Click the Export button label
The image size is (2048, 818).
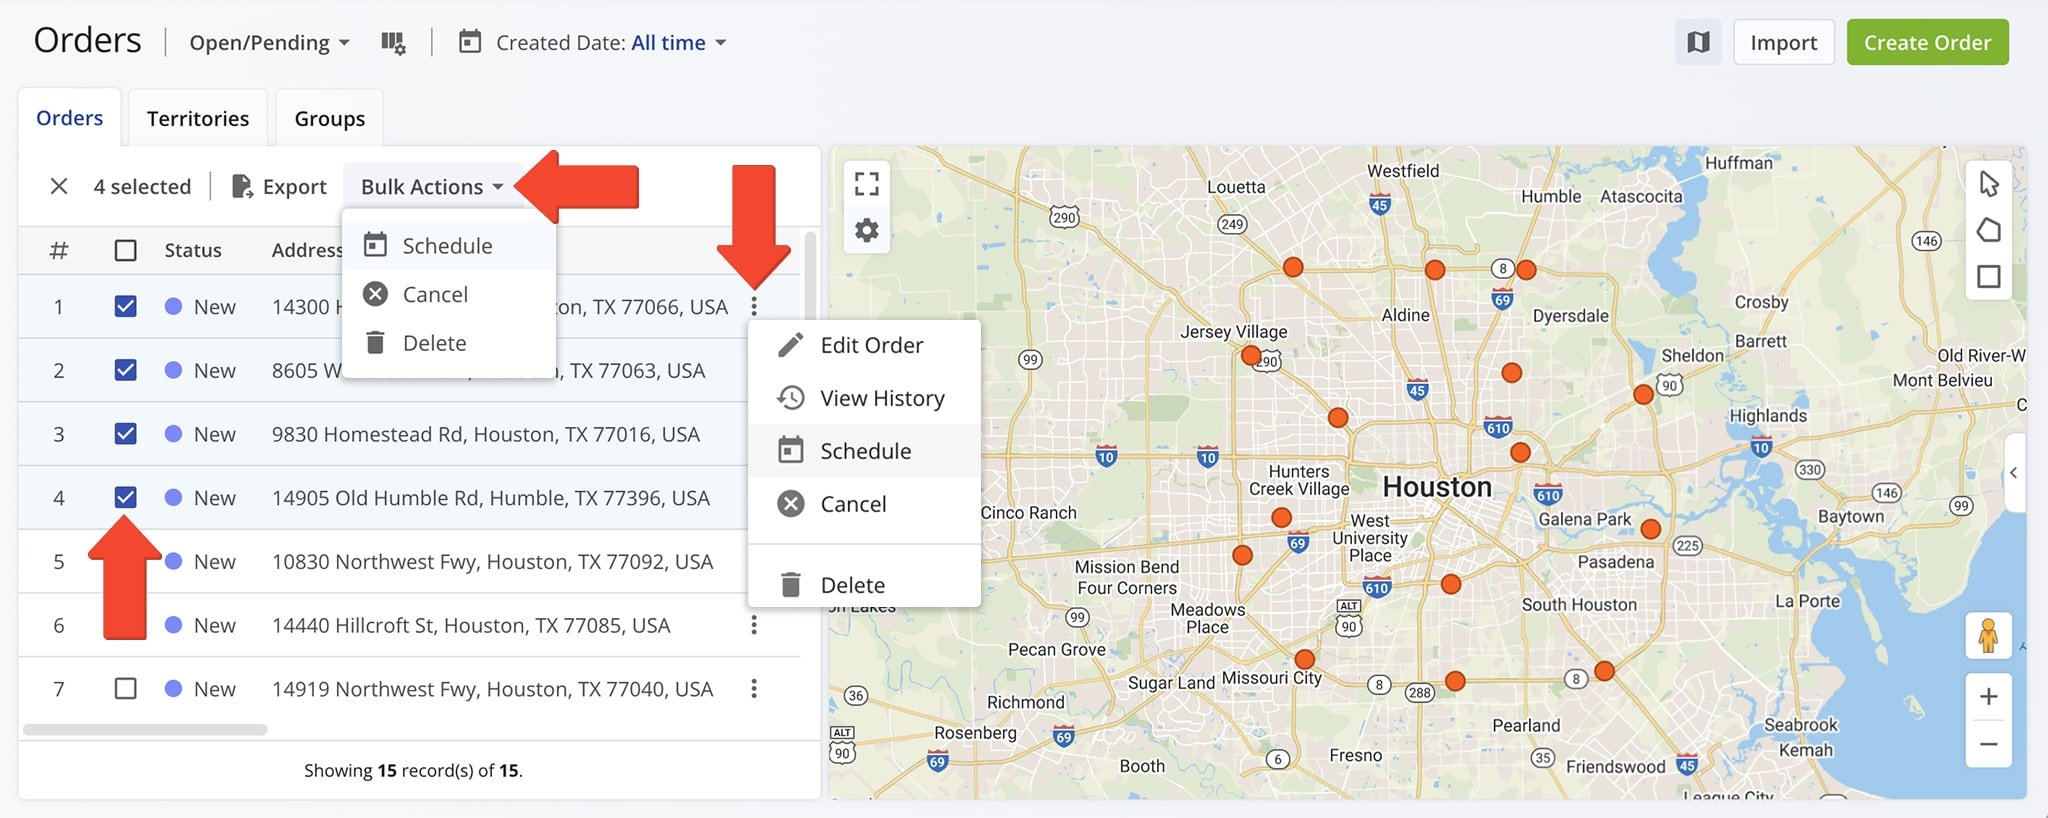pos(295,187)
